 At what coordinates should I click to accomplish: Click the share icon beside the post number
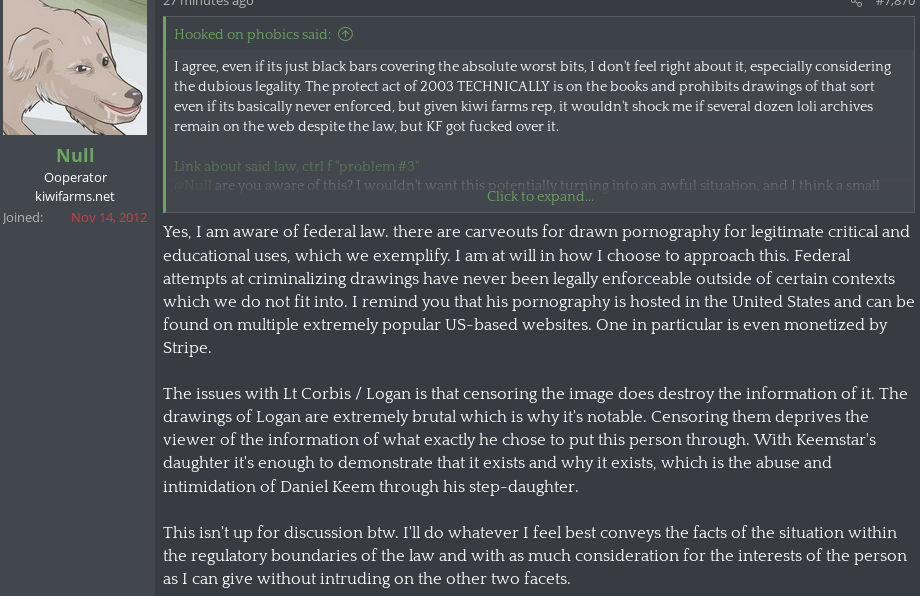coord(856,3)
